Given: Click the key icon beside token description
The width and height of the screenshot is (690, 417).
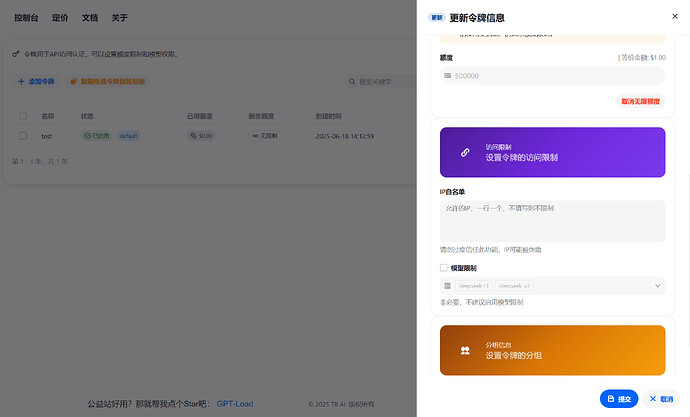Looking at the screenshot, I should click(16, 54).
